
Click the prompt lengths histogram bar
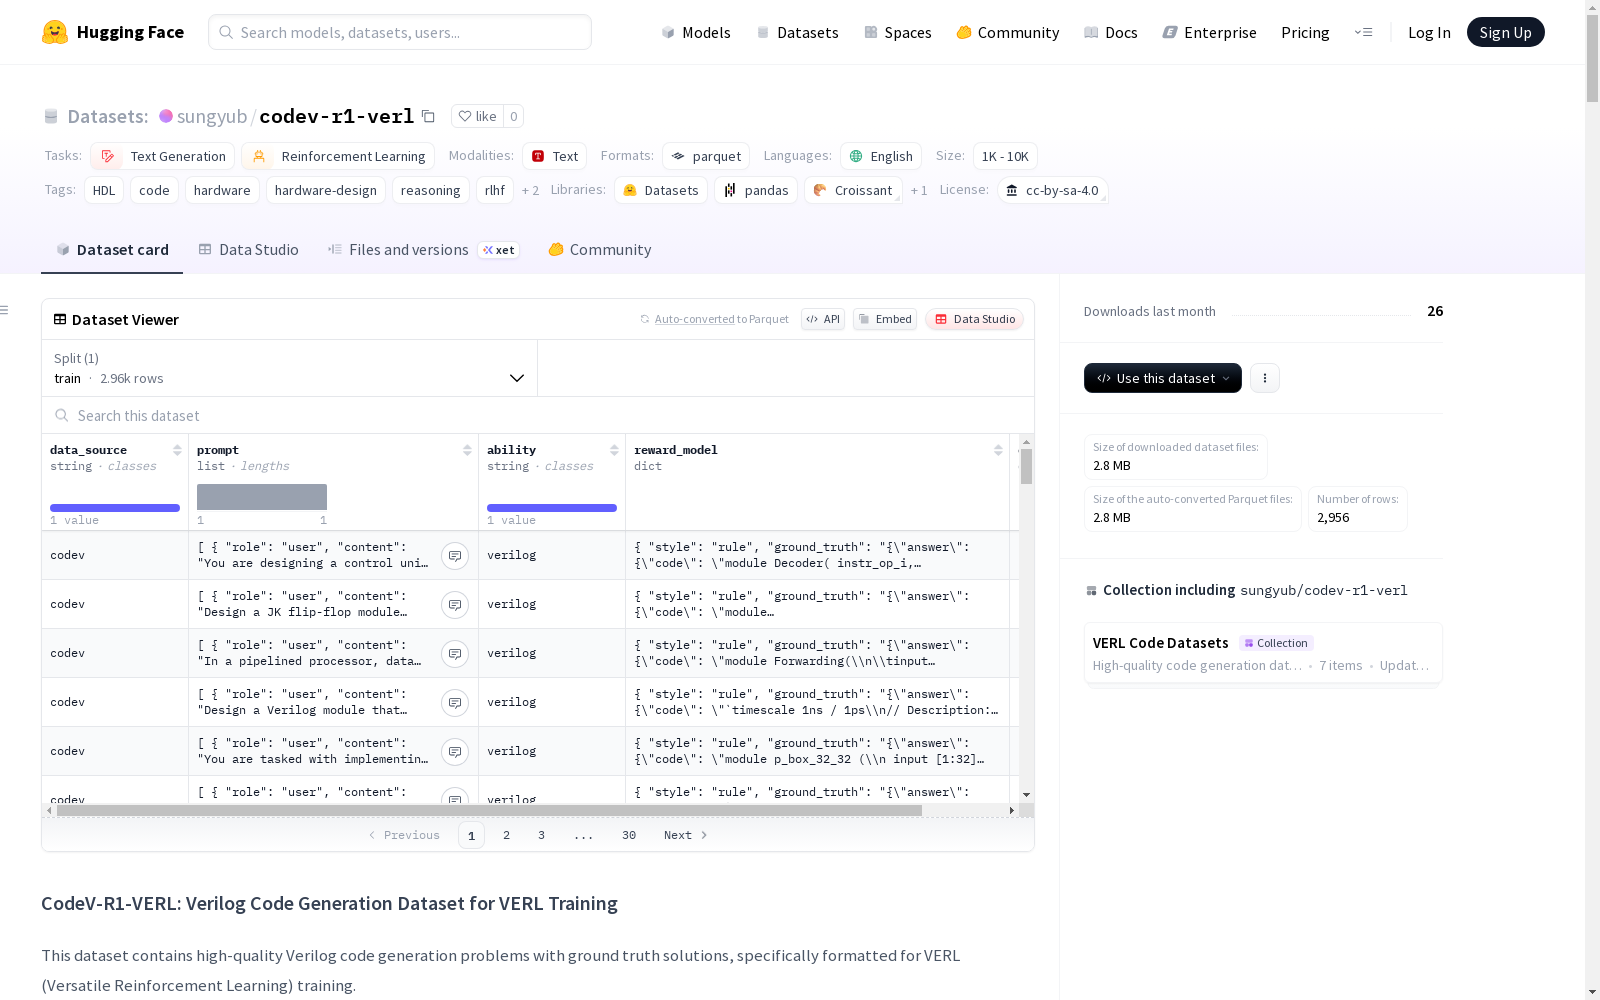(262, 497)
